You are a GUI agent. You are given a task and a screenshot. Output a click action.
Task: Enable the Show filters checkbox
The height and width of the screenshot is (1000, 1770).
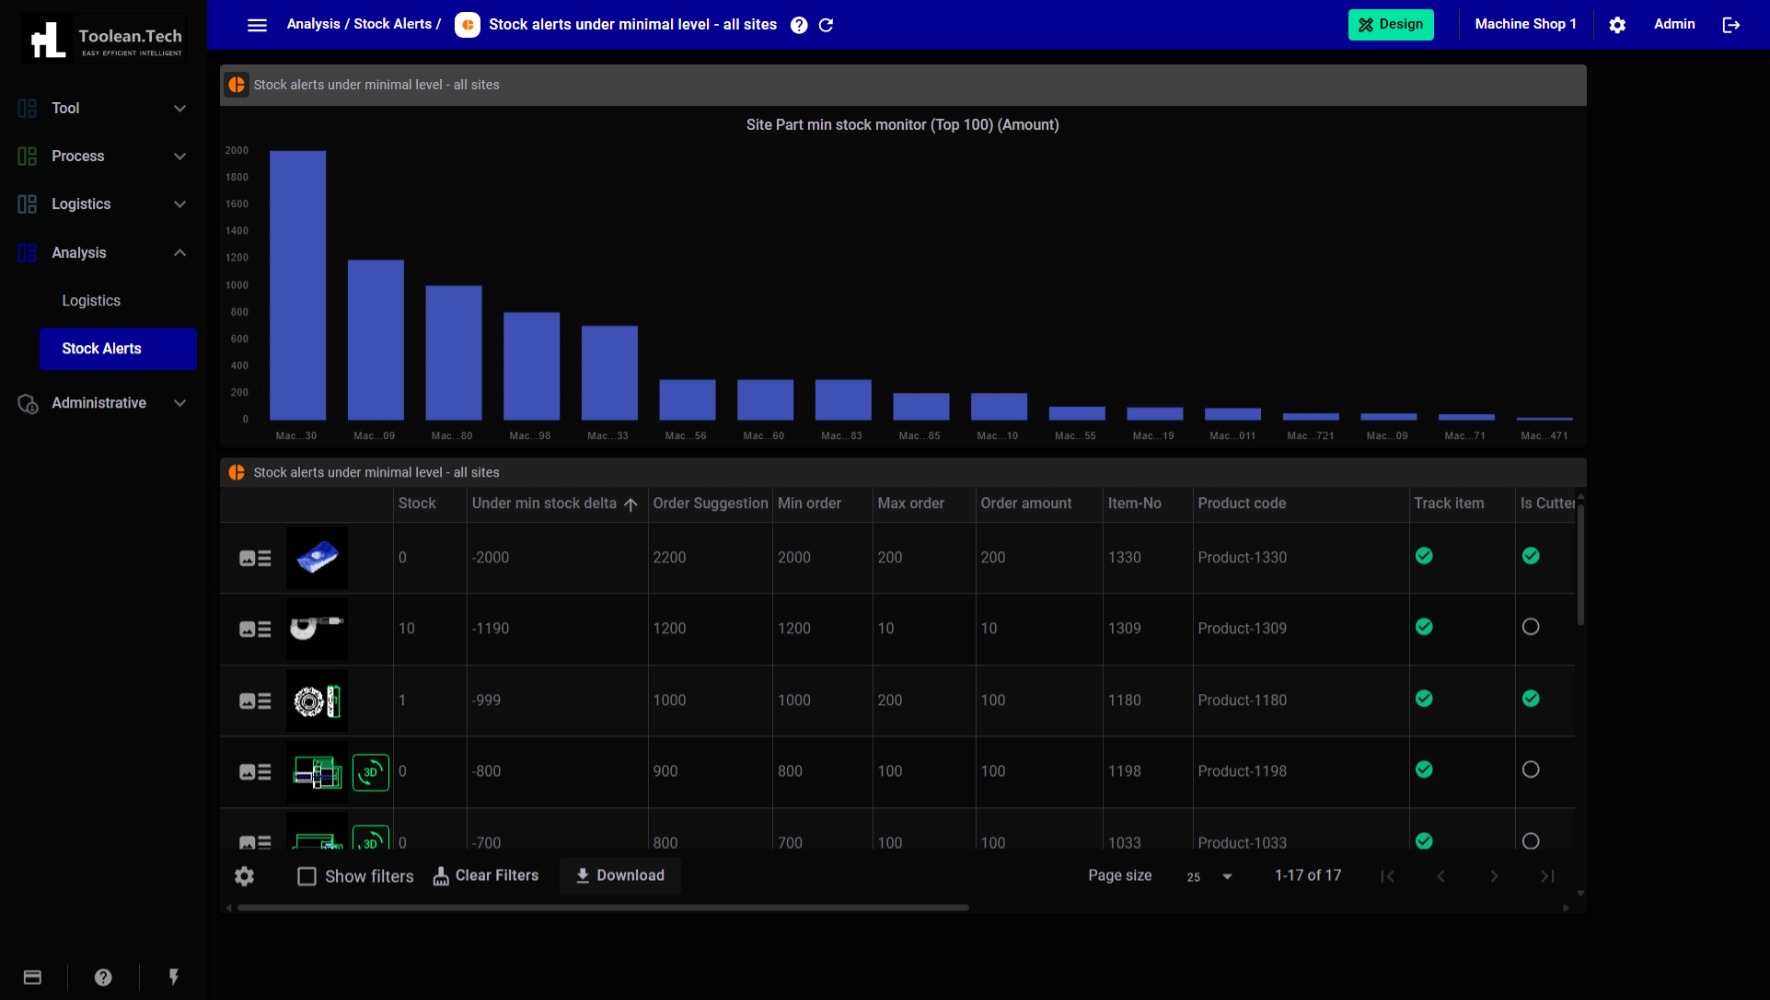[307, 876]
